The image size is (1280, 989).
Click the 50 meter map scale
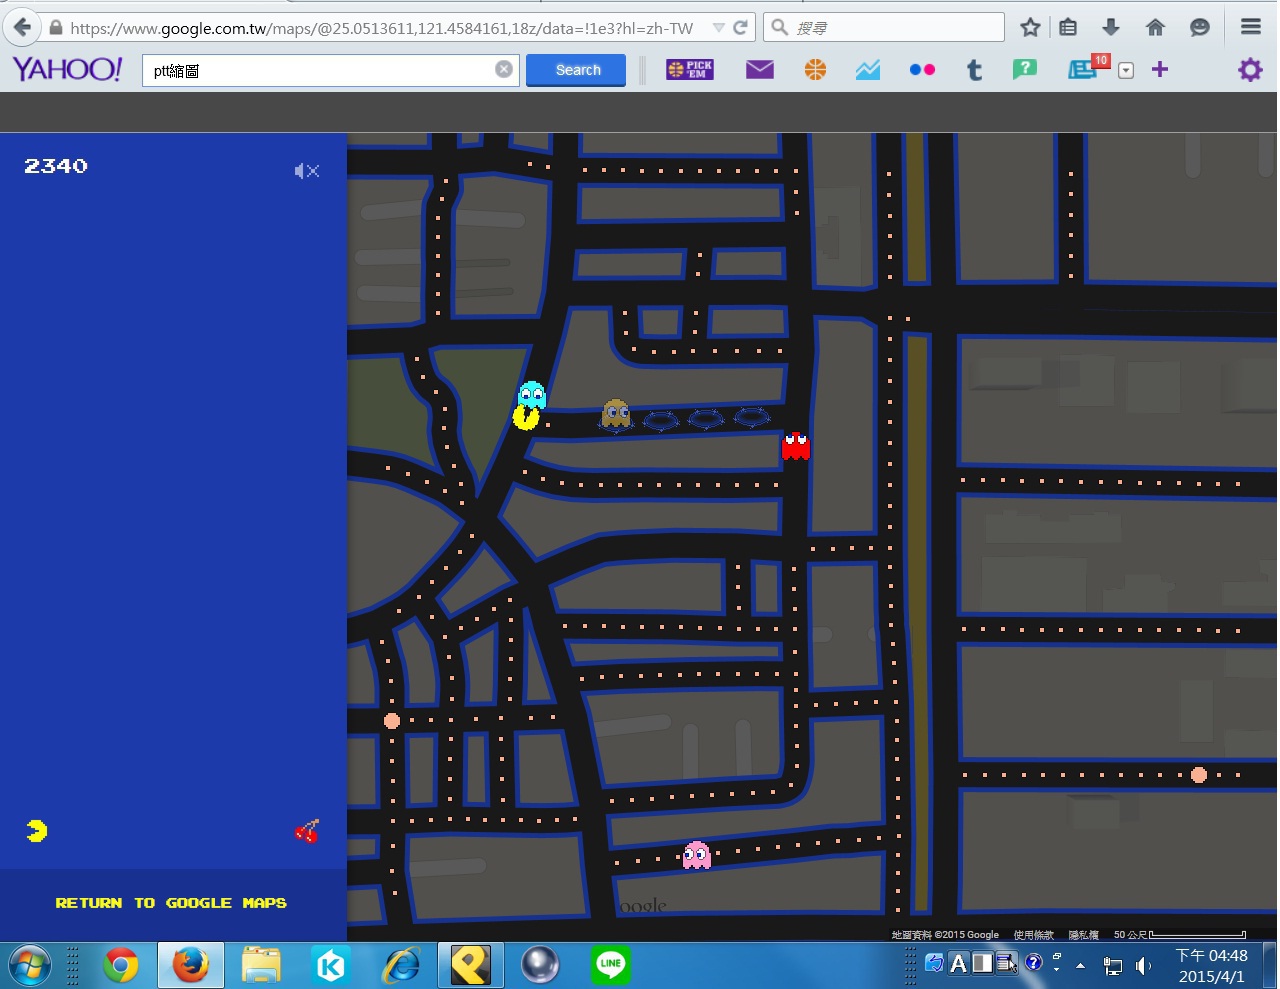(x=1180, y=935)
